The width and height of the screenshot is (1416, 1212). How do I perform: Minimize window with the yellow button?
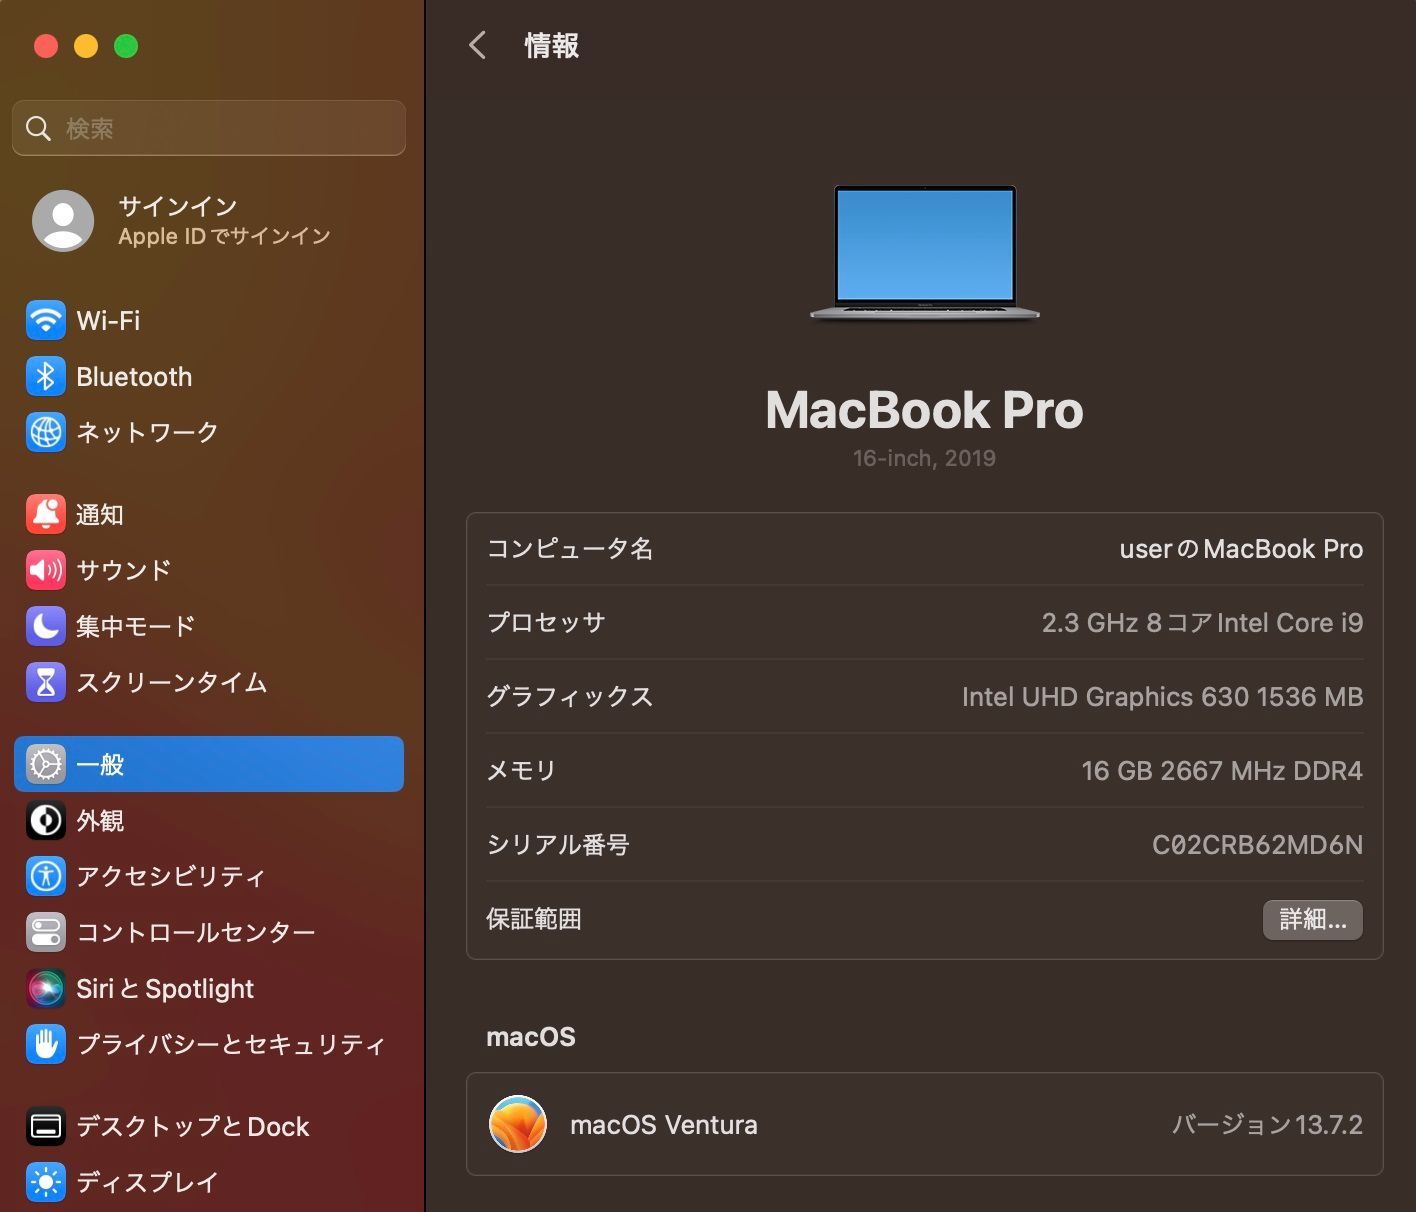click(x=86, y=46)
